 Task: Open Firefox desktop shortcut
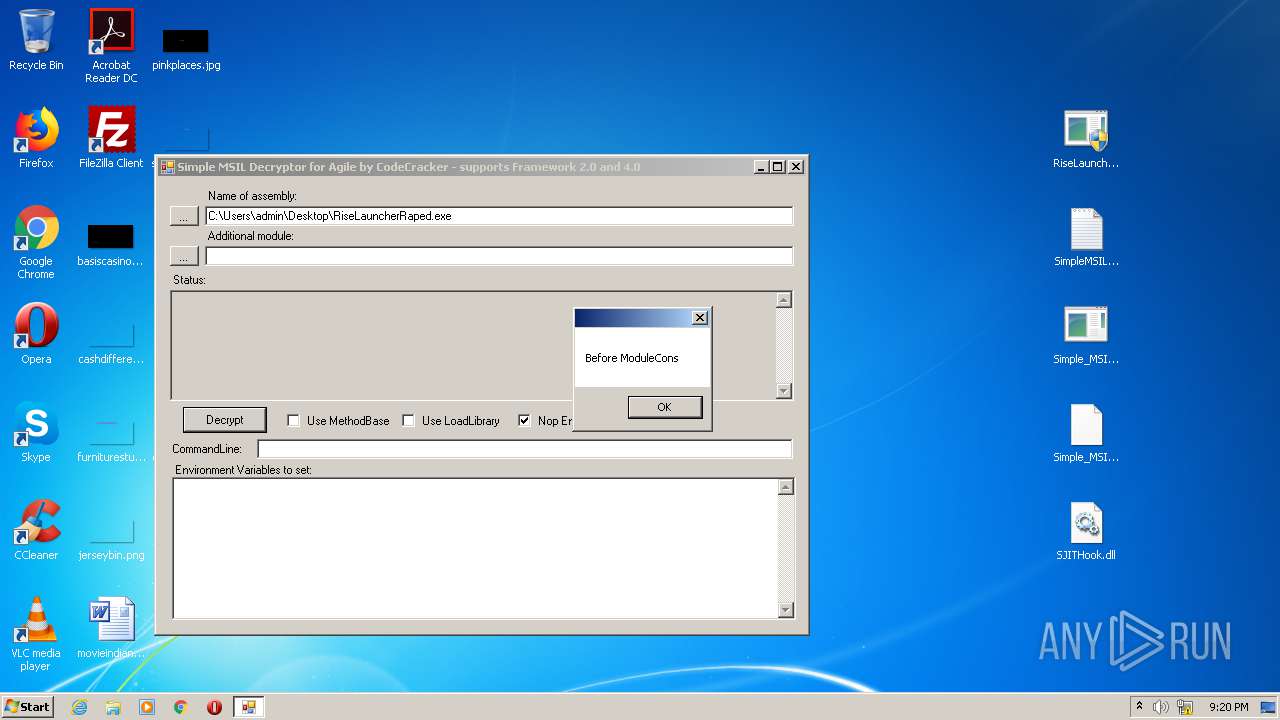[x=36, y=138]
